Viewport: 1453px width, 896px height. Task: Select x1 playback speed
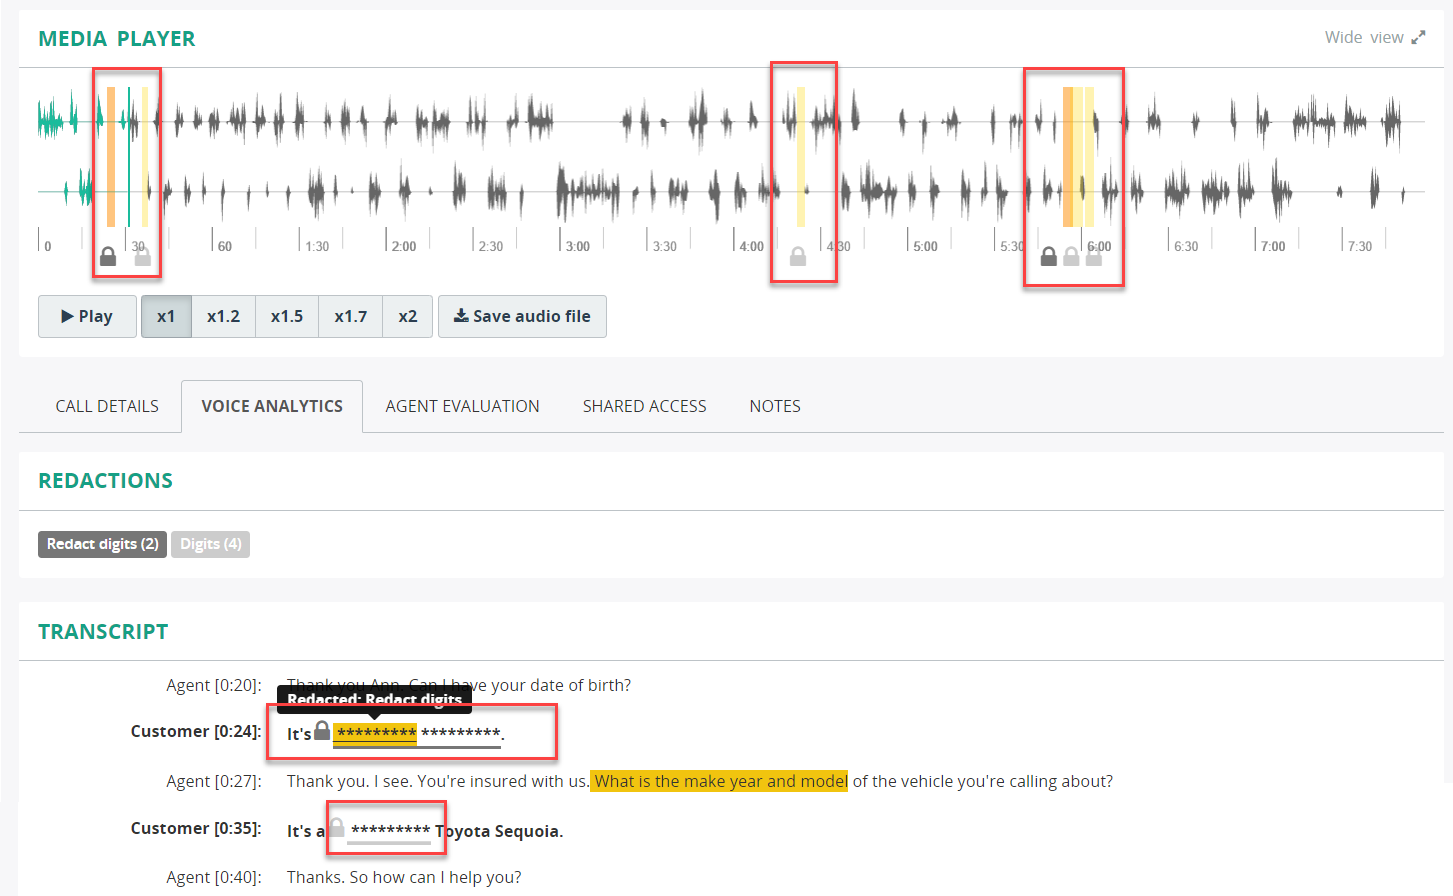[166, 316]
